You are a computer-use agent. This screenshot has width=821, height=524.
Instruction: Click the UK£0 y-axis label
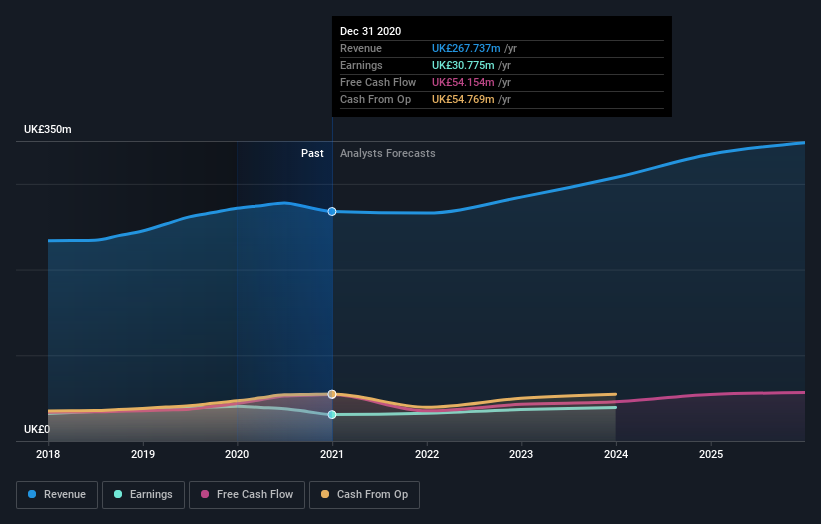37,429
